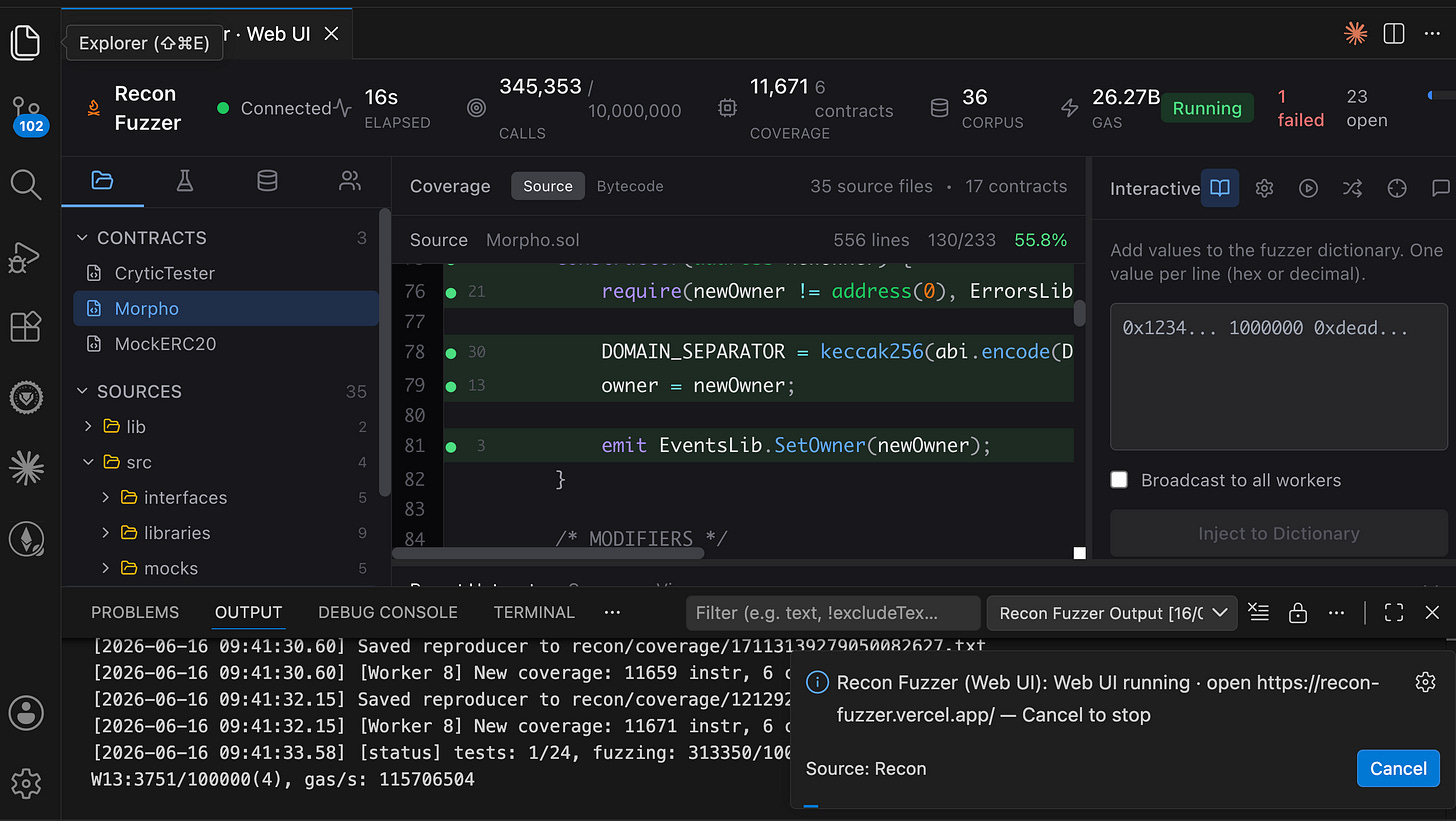The height and width of the screenshot is (821, 1456).
Task: Click the 1 failed counter
Action: coord(1300,108)
